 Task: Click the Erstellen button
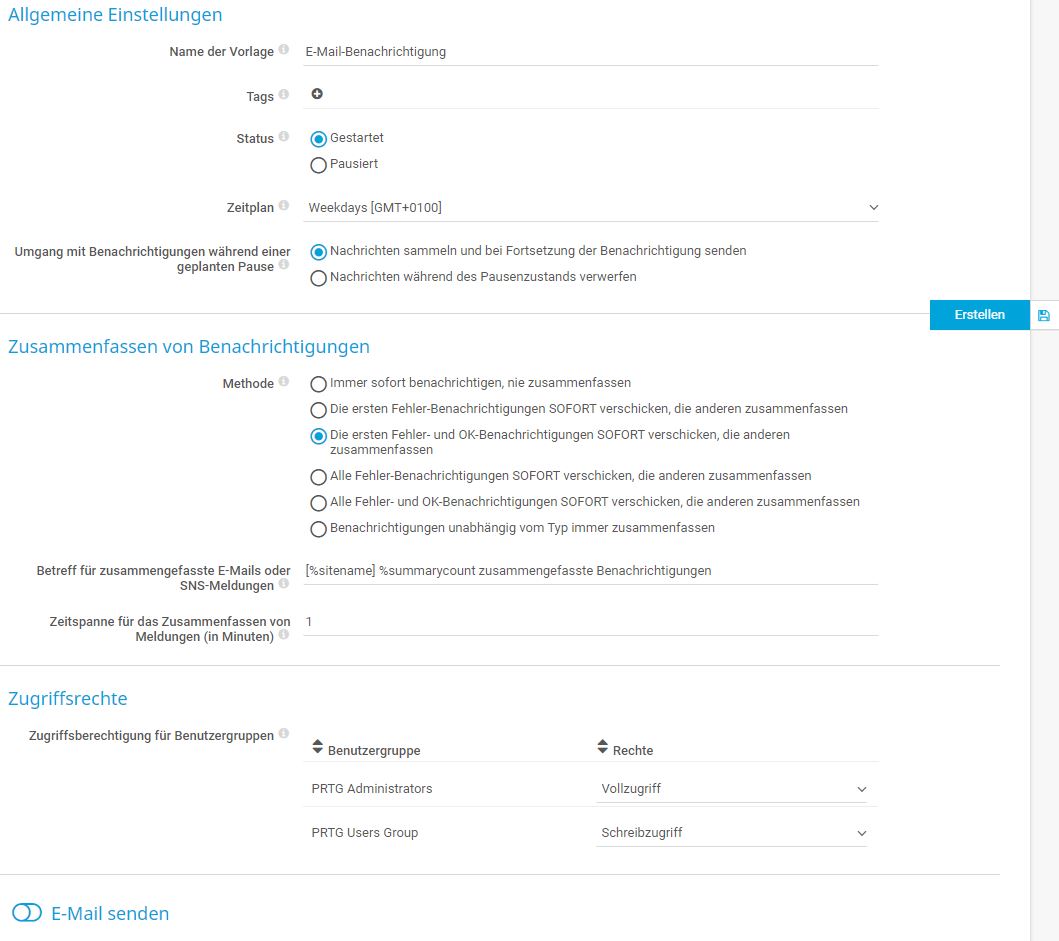coord(978,314)
